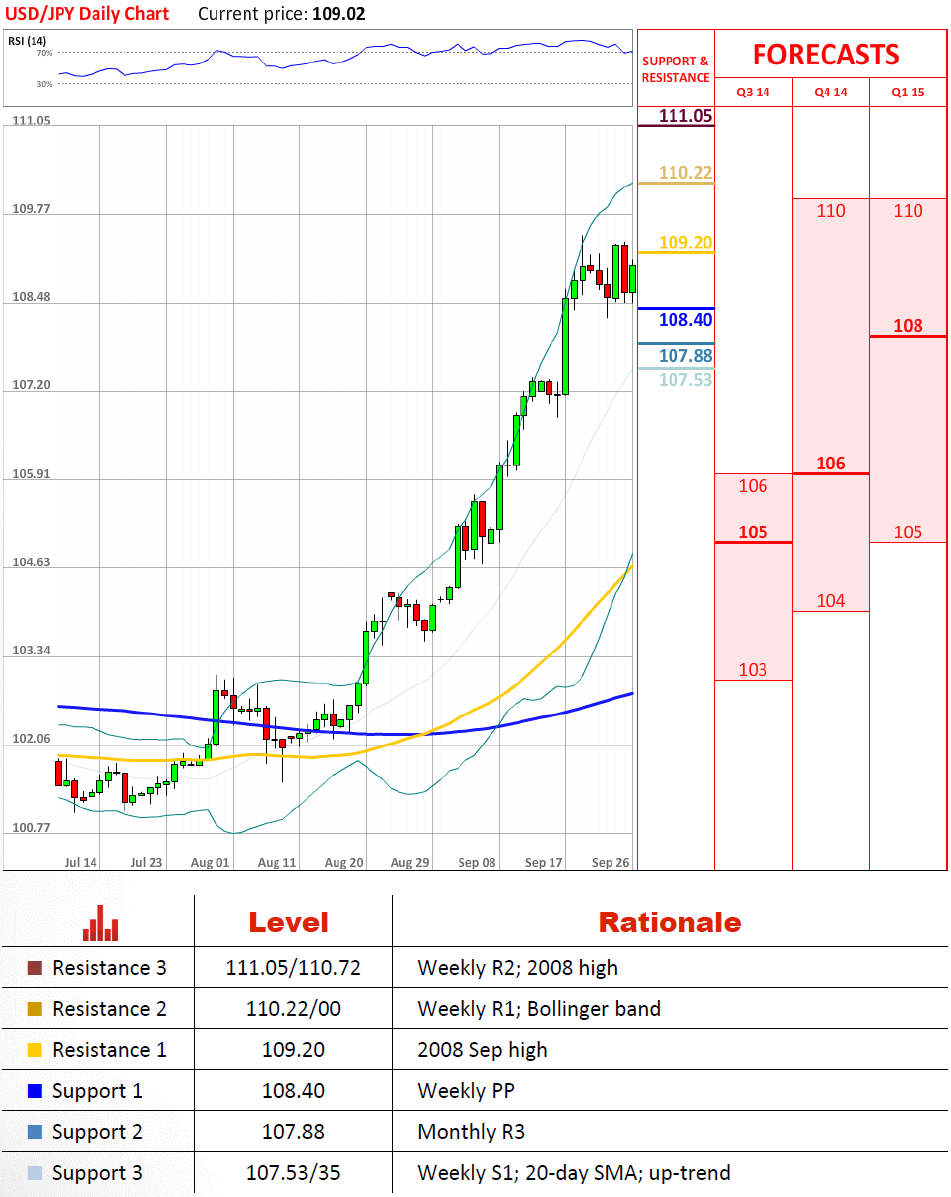Click the Resistance 3 dark red color square
951x1197 pixels.
click(x=35, y=968)
